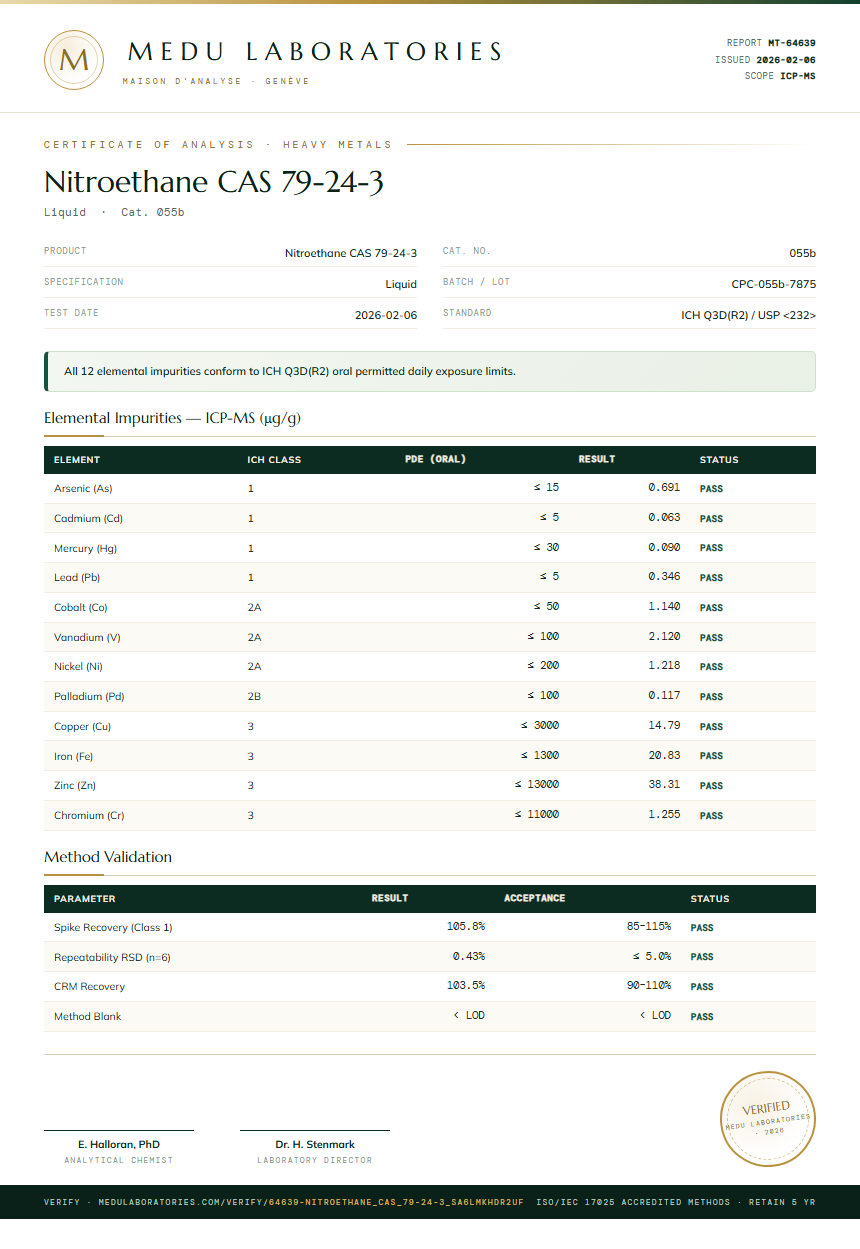
Task: Select the Arsenic (As) row label
Action: pyautogui.click(x=83, y=489)
